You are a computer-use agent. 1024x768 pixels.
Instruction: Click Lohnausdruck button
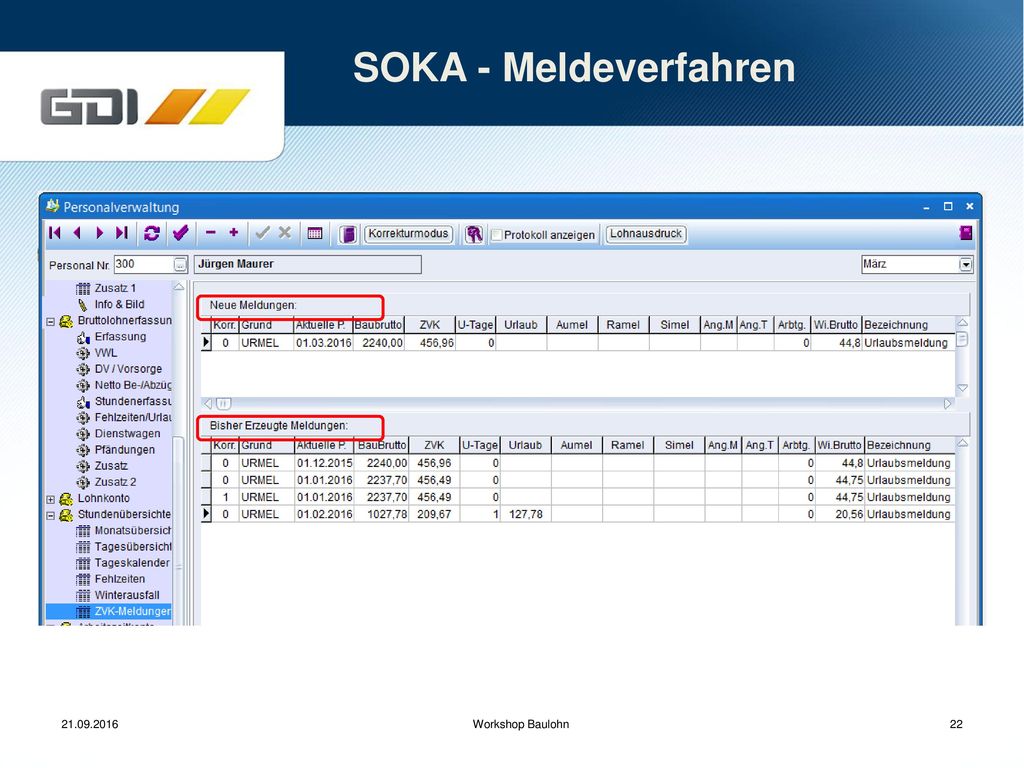646,234
